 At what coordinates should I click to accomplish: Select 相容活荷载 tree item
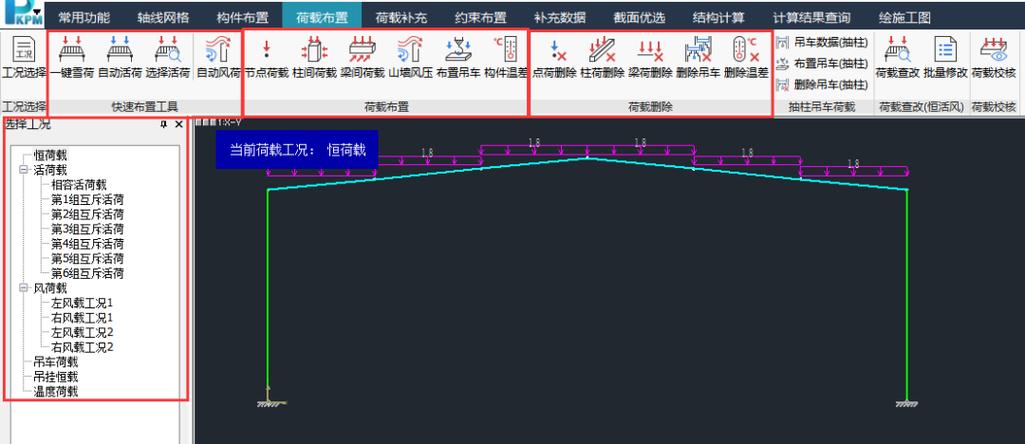(x=78, y=185)
